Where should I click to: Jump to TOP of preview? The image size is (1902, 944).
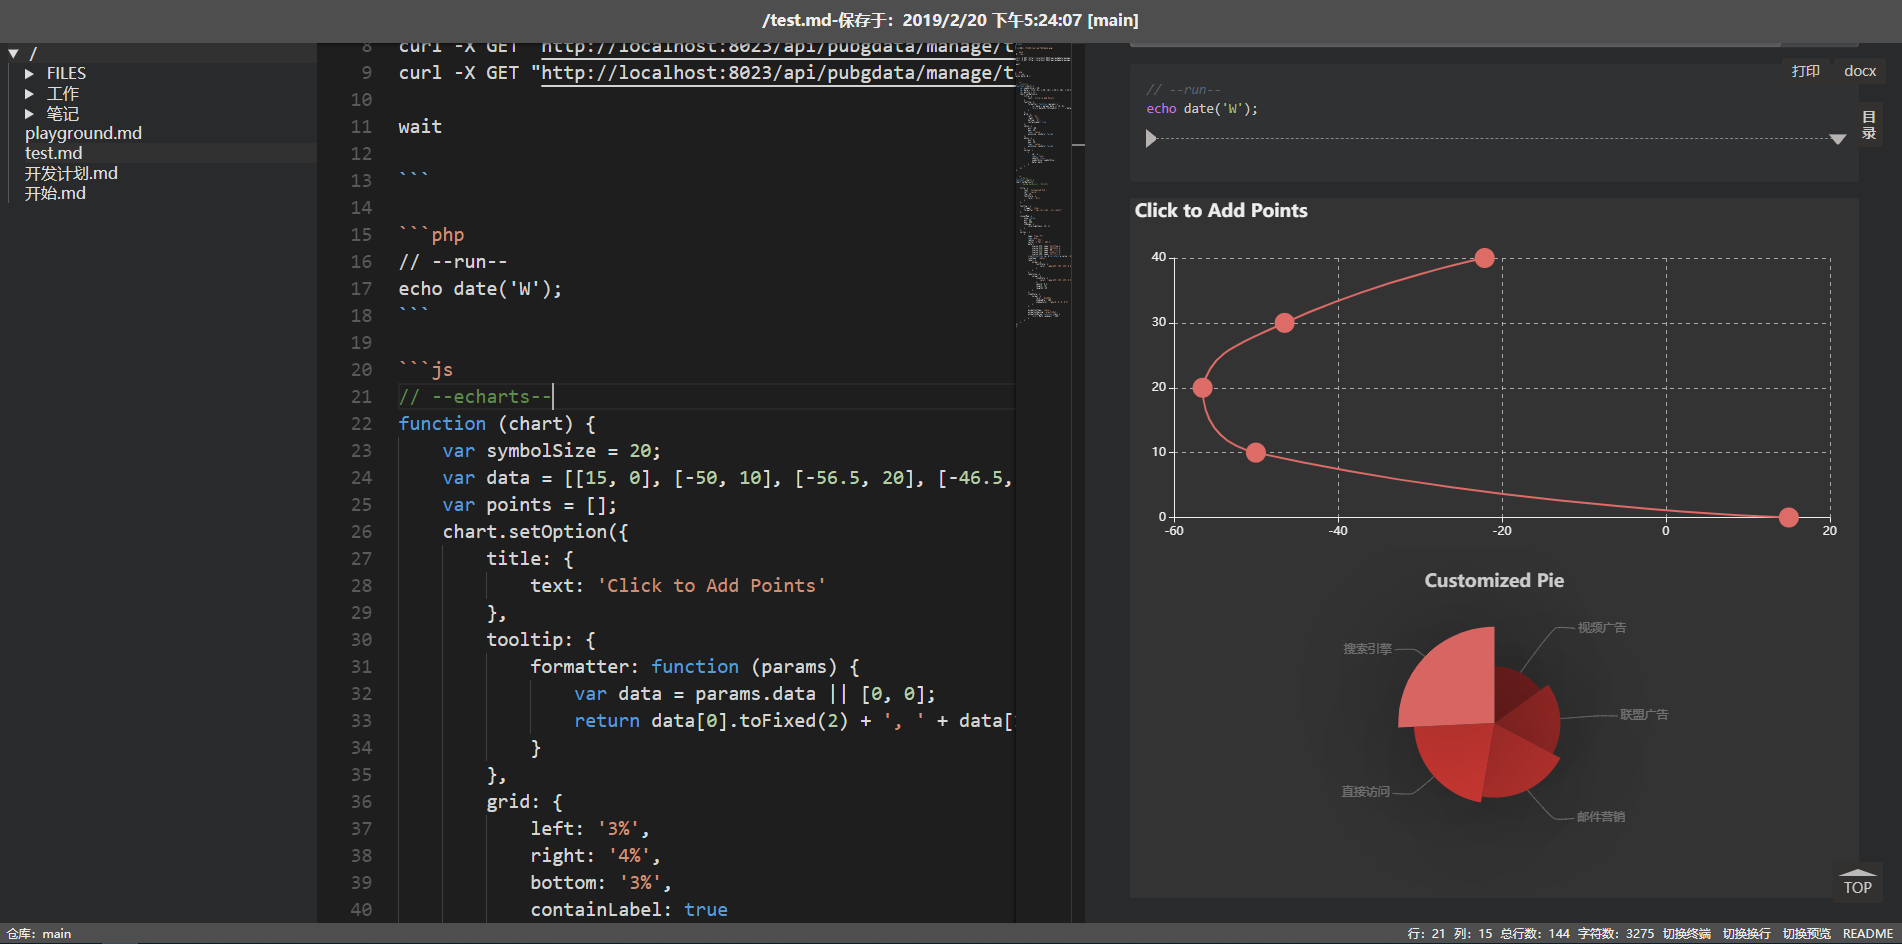1858,882
